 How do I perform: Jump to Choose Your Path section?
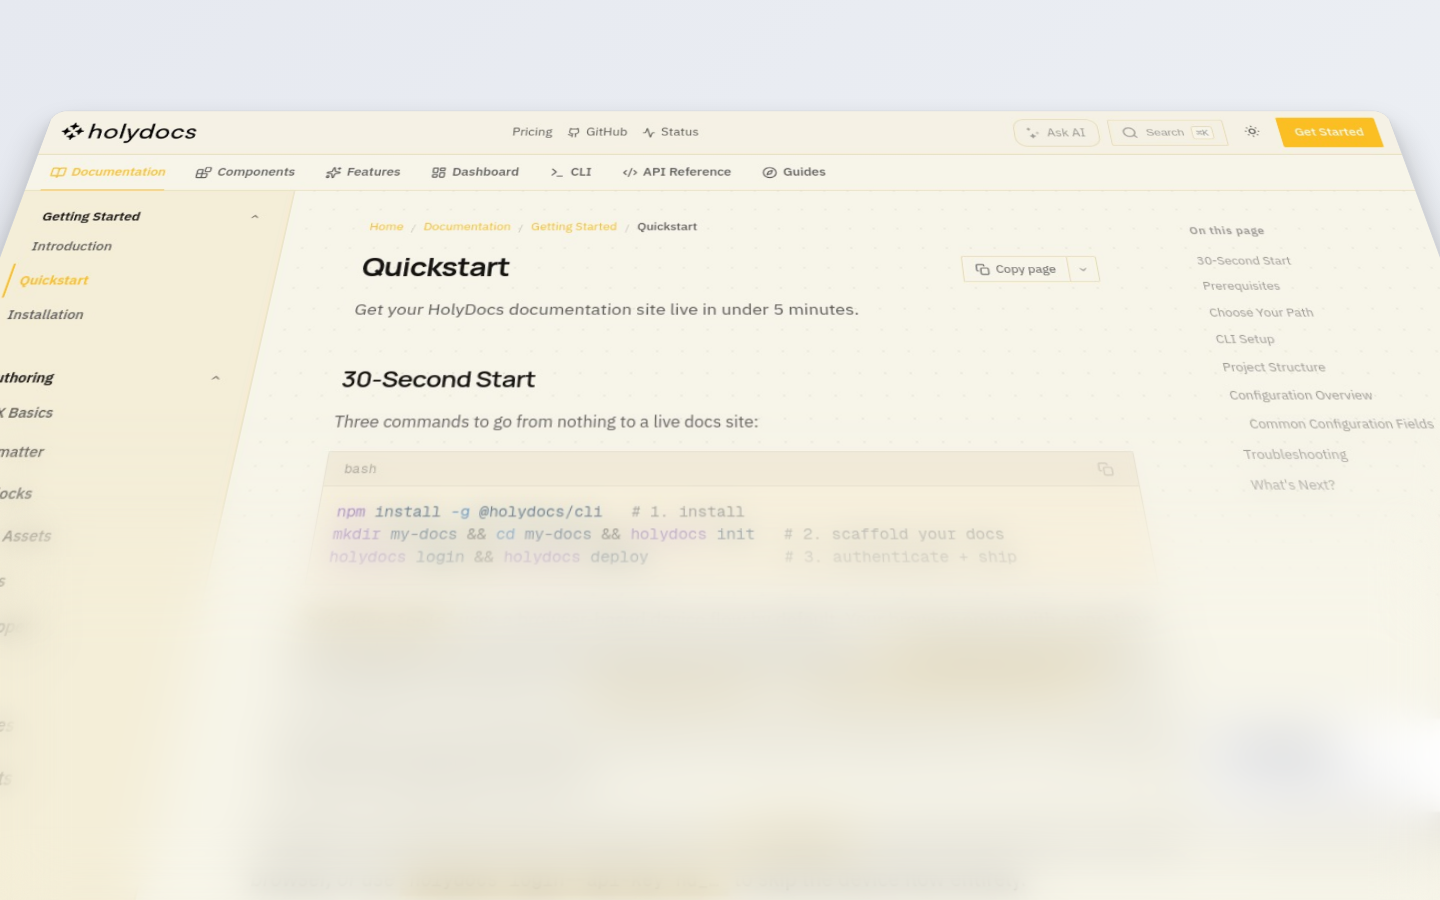coord(1261,312)
